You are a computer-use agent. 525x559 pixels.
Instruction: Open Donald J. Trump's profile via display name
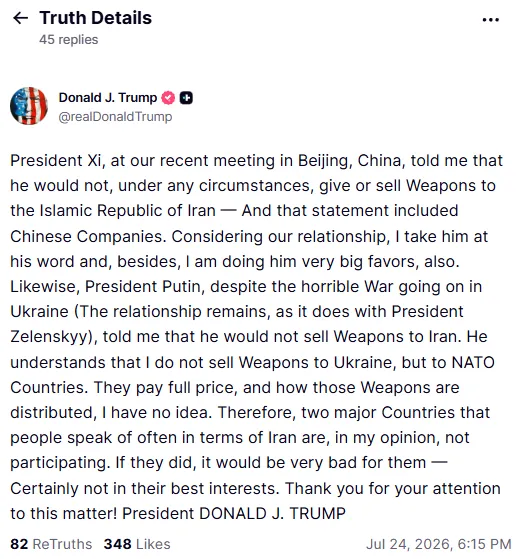click(x=108, y=97)
